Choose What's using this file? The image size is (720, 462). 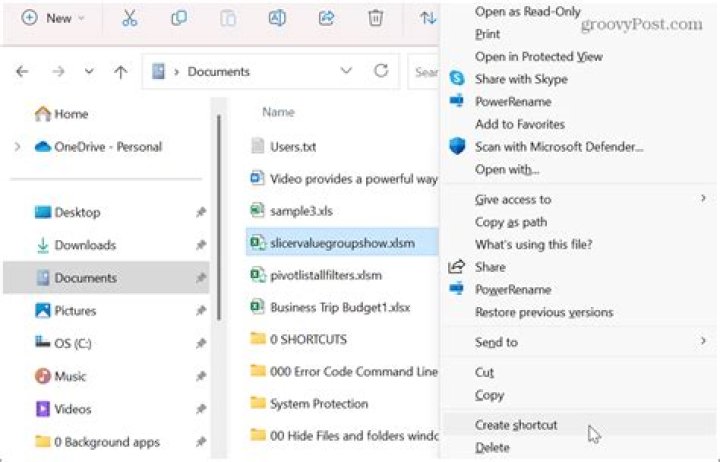point(534,244)
